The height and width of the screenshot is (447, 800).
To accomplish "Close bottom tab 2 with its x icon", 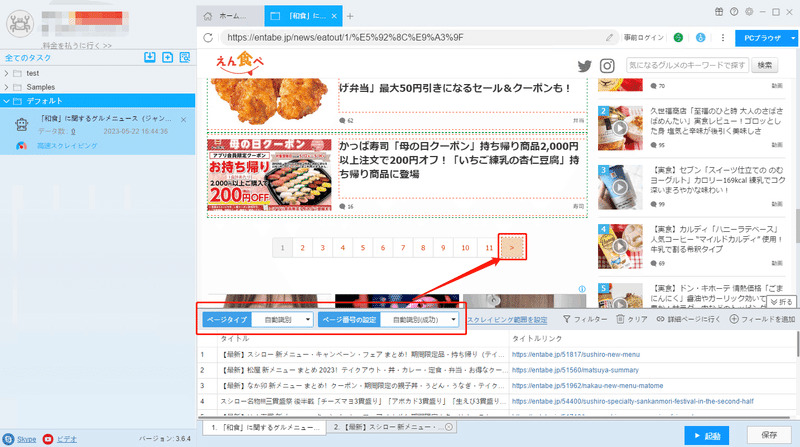I will coord(448,427).
